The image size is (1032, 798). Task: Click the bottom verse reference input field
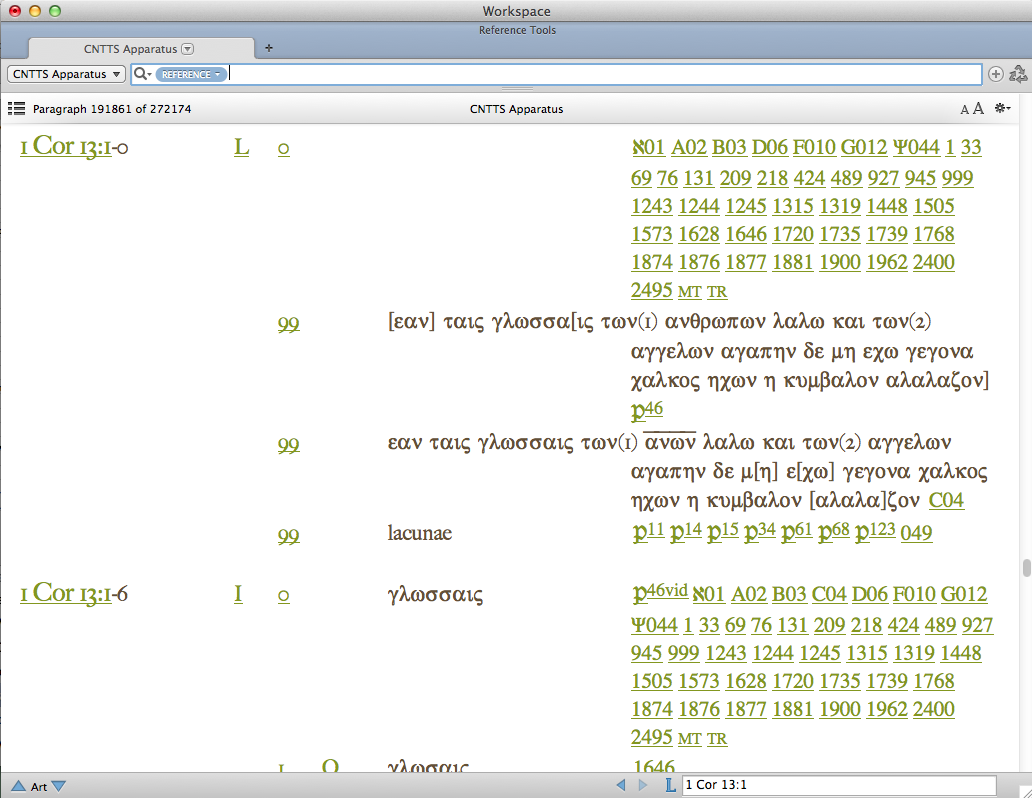tap(838, 786)
